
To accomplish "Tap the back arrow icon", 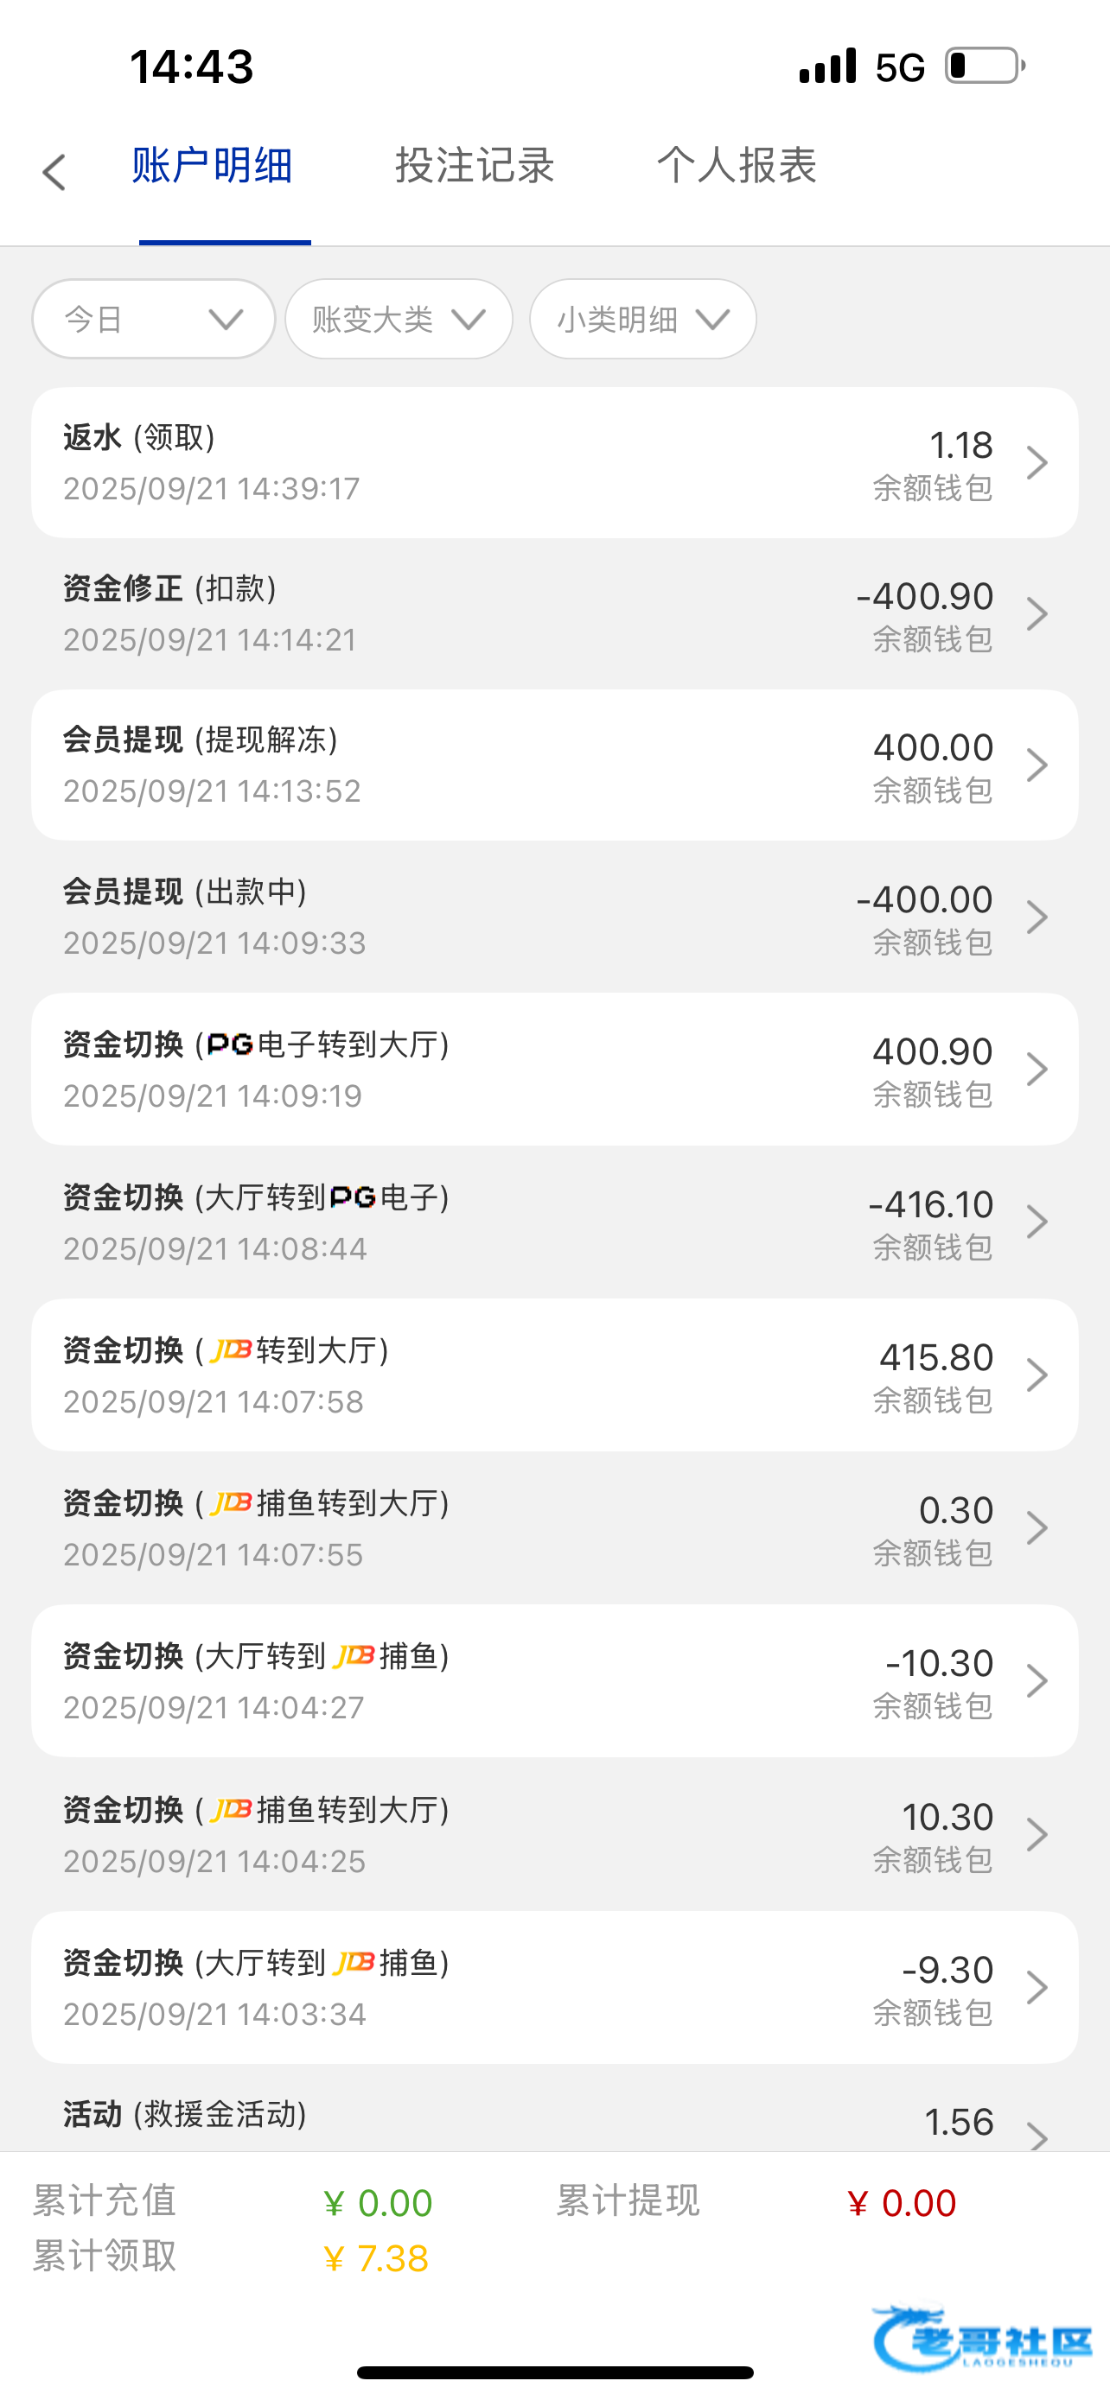I will [55, 172].
